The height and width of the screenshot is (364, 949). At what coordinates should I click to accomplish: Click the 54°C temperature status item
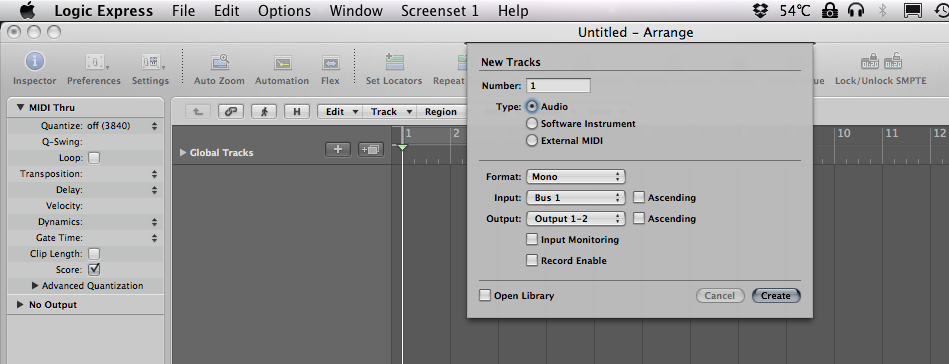795,11
